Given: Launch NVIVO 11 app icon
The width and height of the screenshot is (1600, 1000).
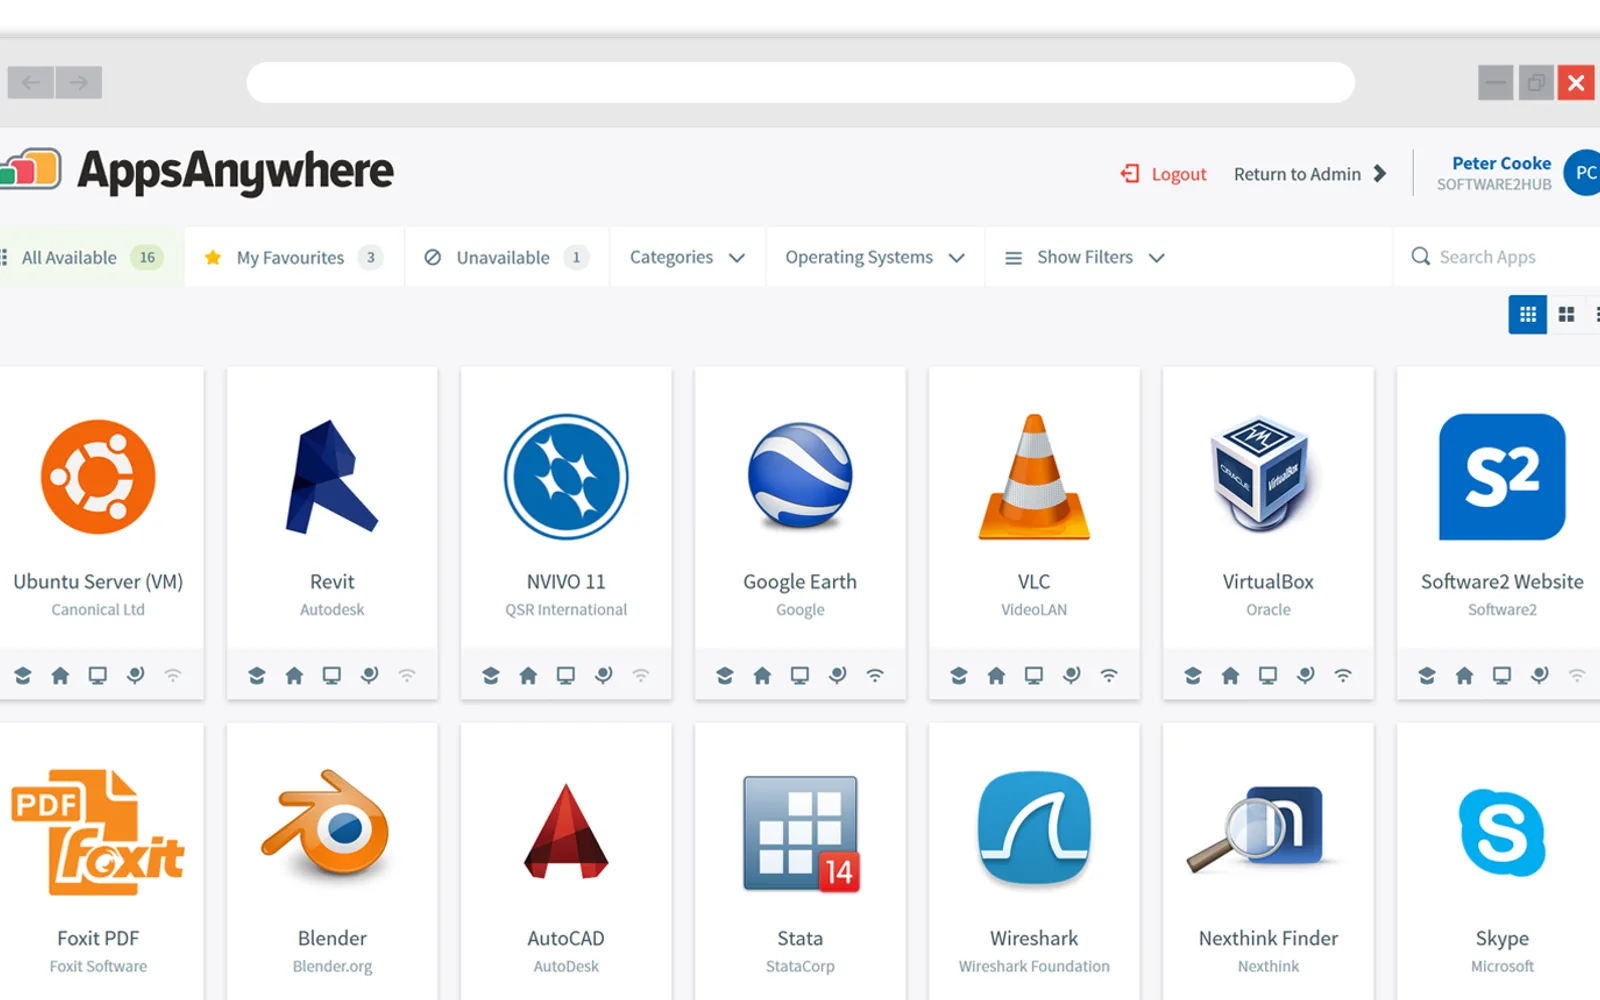Looking at the screenshot, I should [566, 476].
